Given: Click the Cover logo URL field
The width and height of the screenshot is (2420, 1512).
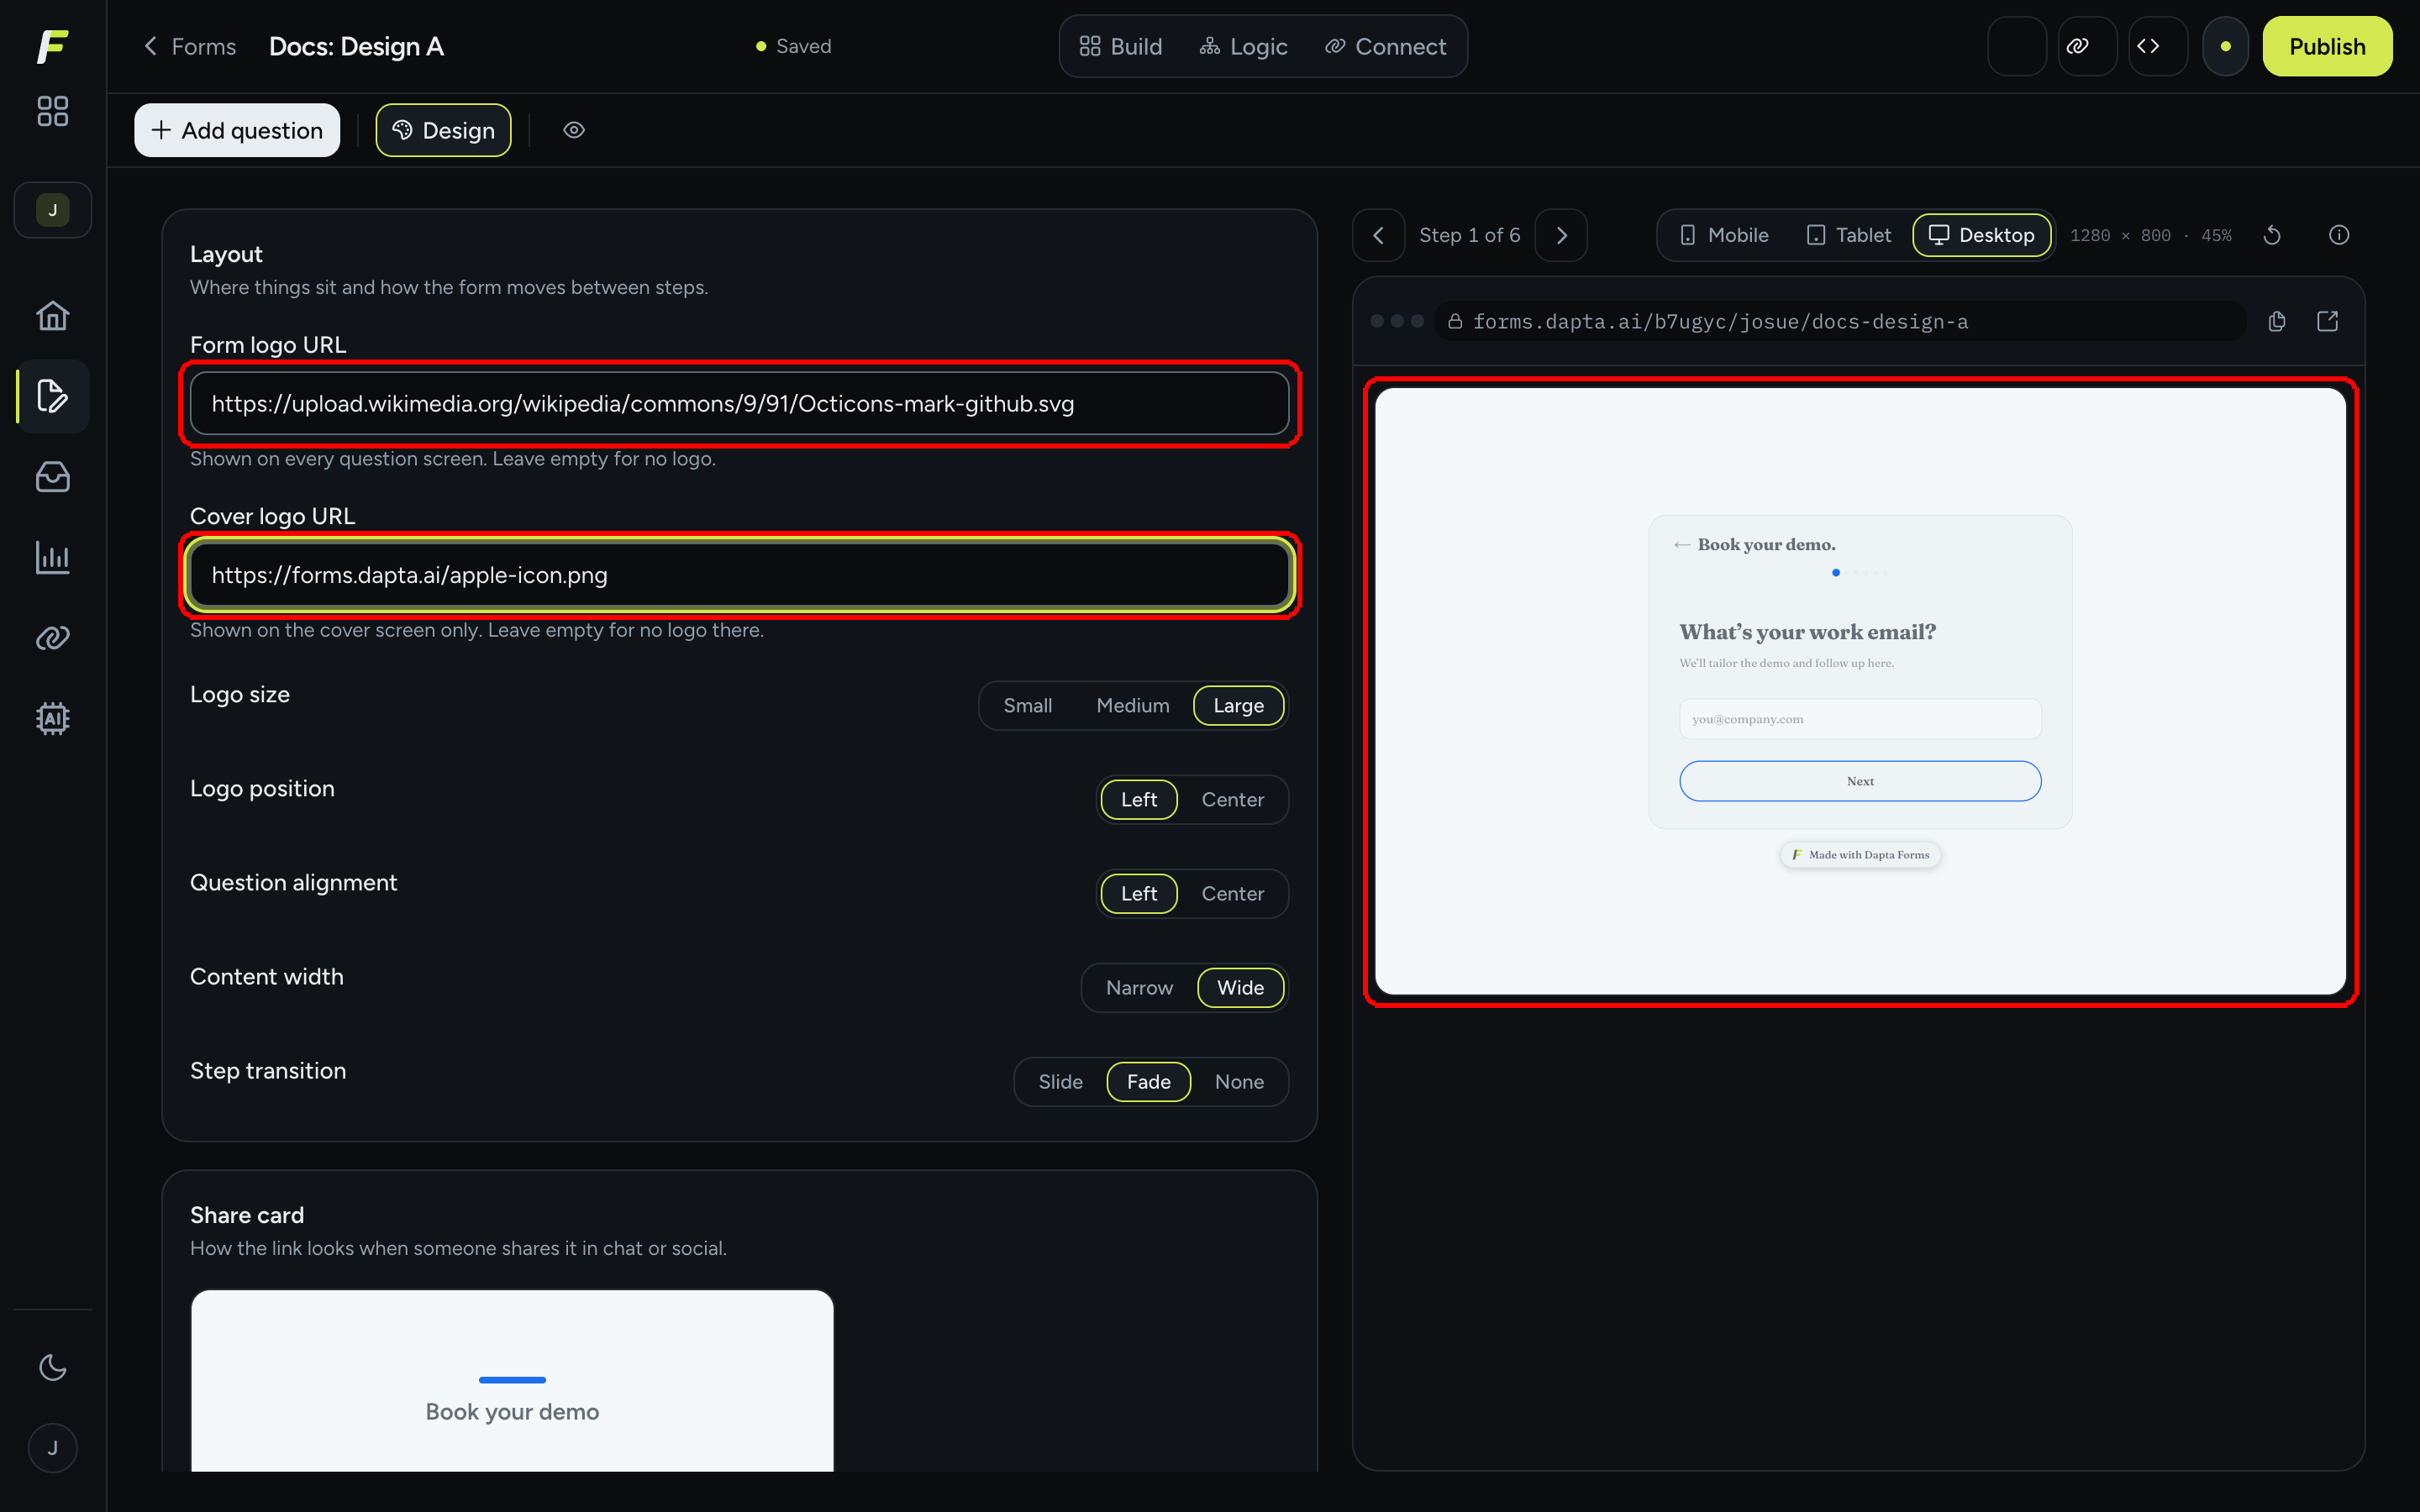Looking at the screenshot, I should pyautogui.click(x=739, y=575).
